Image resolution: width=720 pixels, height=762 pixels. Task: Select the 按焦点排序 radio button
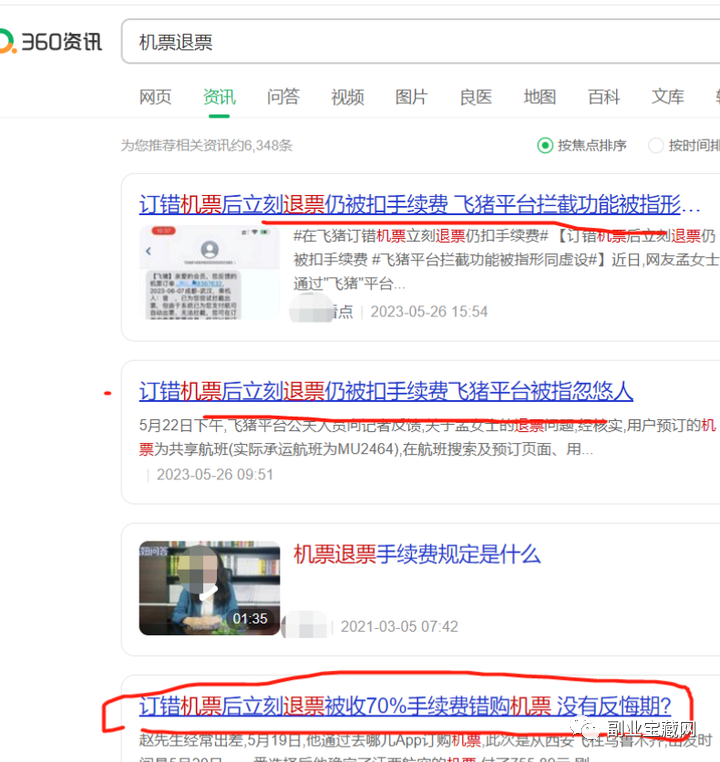545,145
